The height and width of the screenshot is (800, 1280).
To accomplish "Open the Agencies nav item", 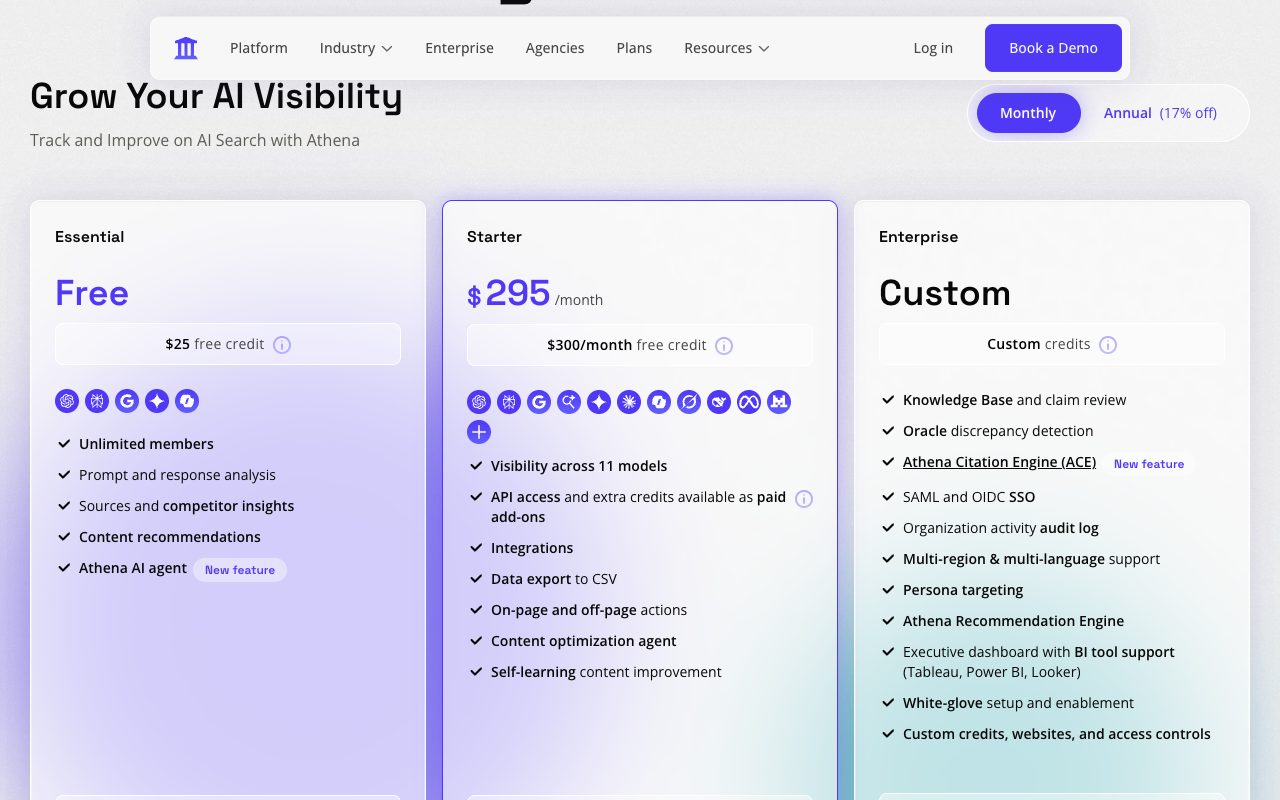I will 555,48.
